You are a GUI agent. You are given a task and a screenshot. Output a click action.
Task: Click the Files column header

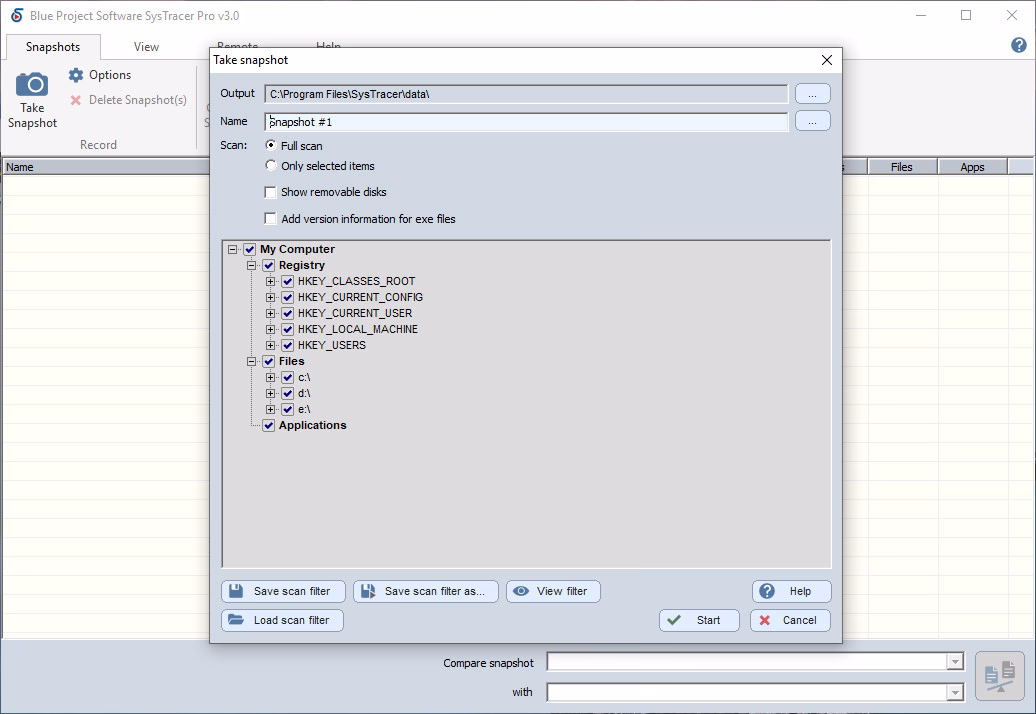pos(902,167)
